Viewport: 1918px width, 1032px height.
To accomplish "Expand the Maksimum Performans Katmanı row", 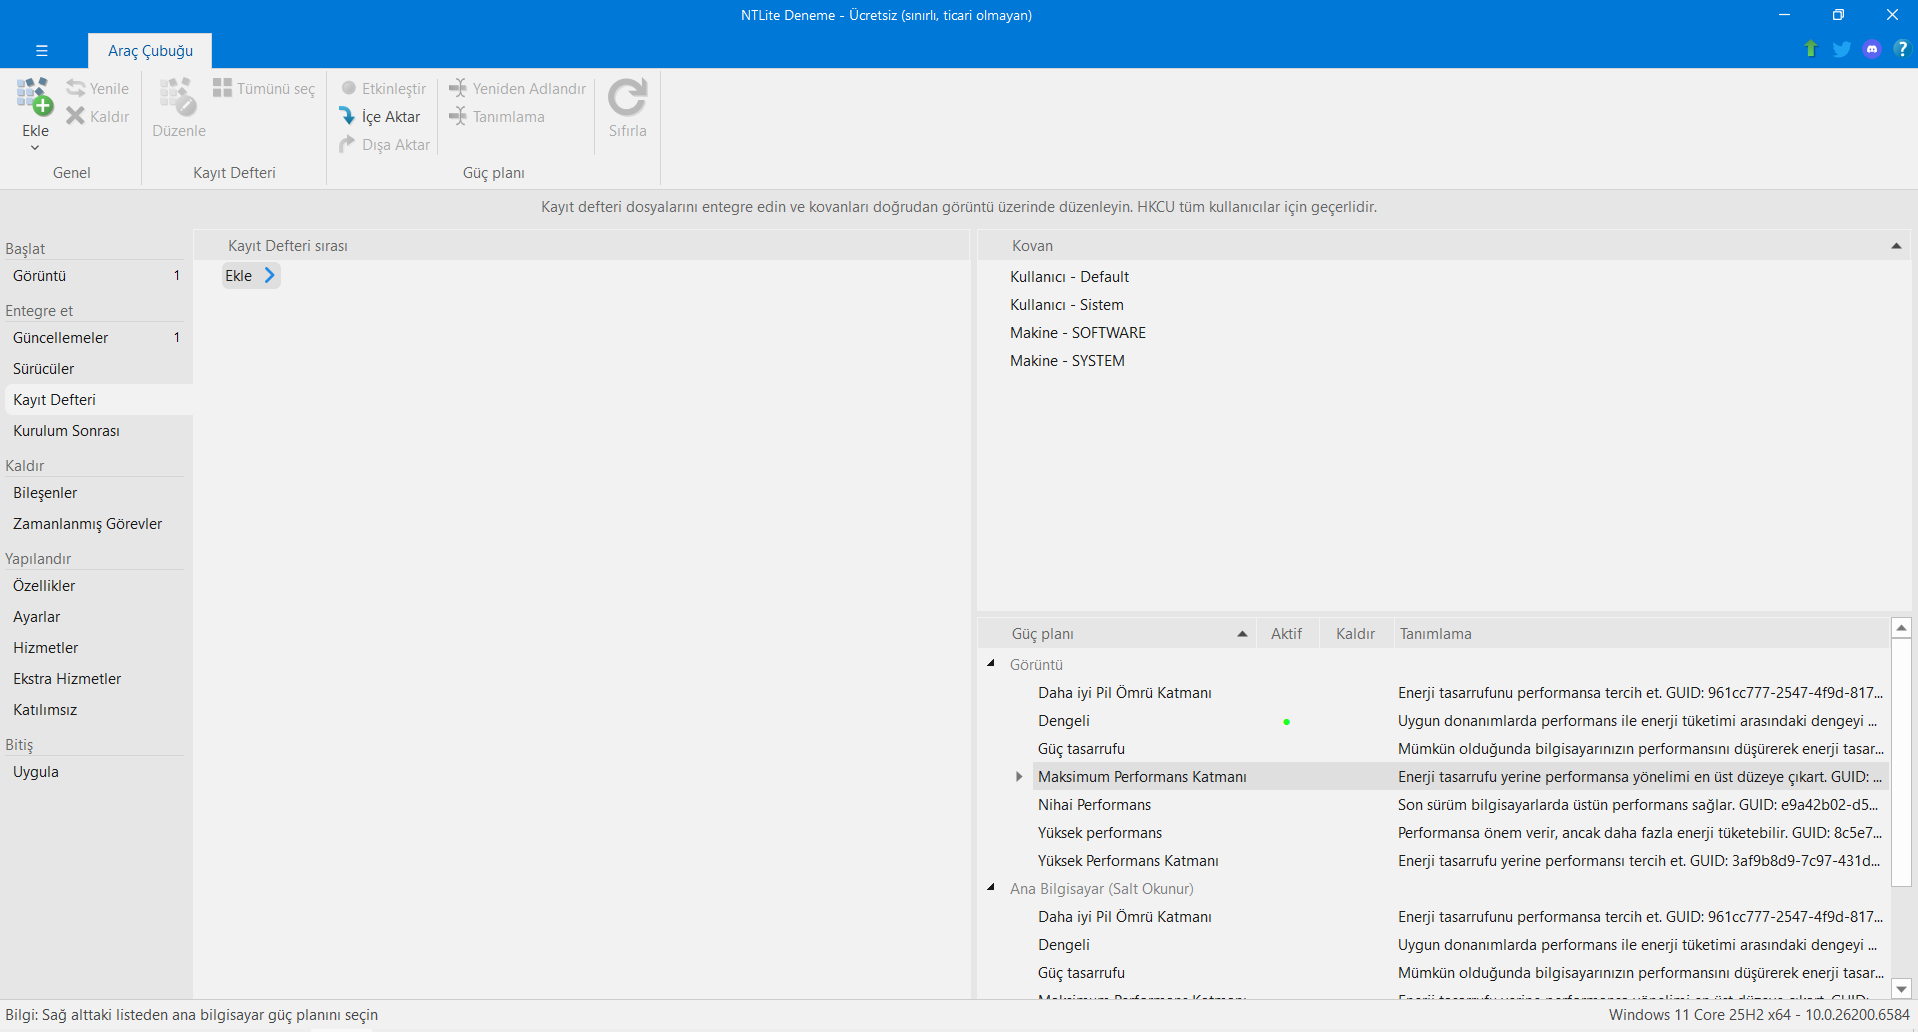I will [x=1019, y=776].
